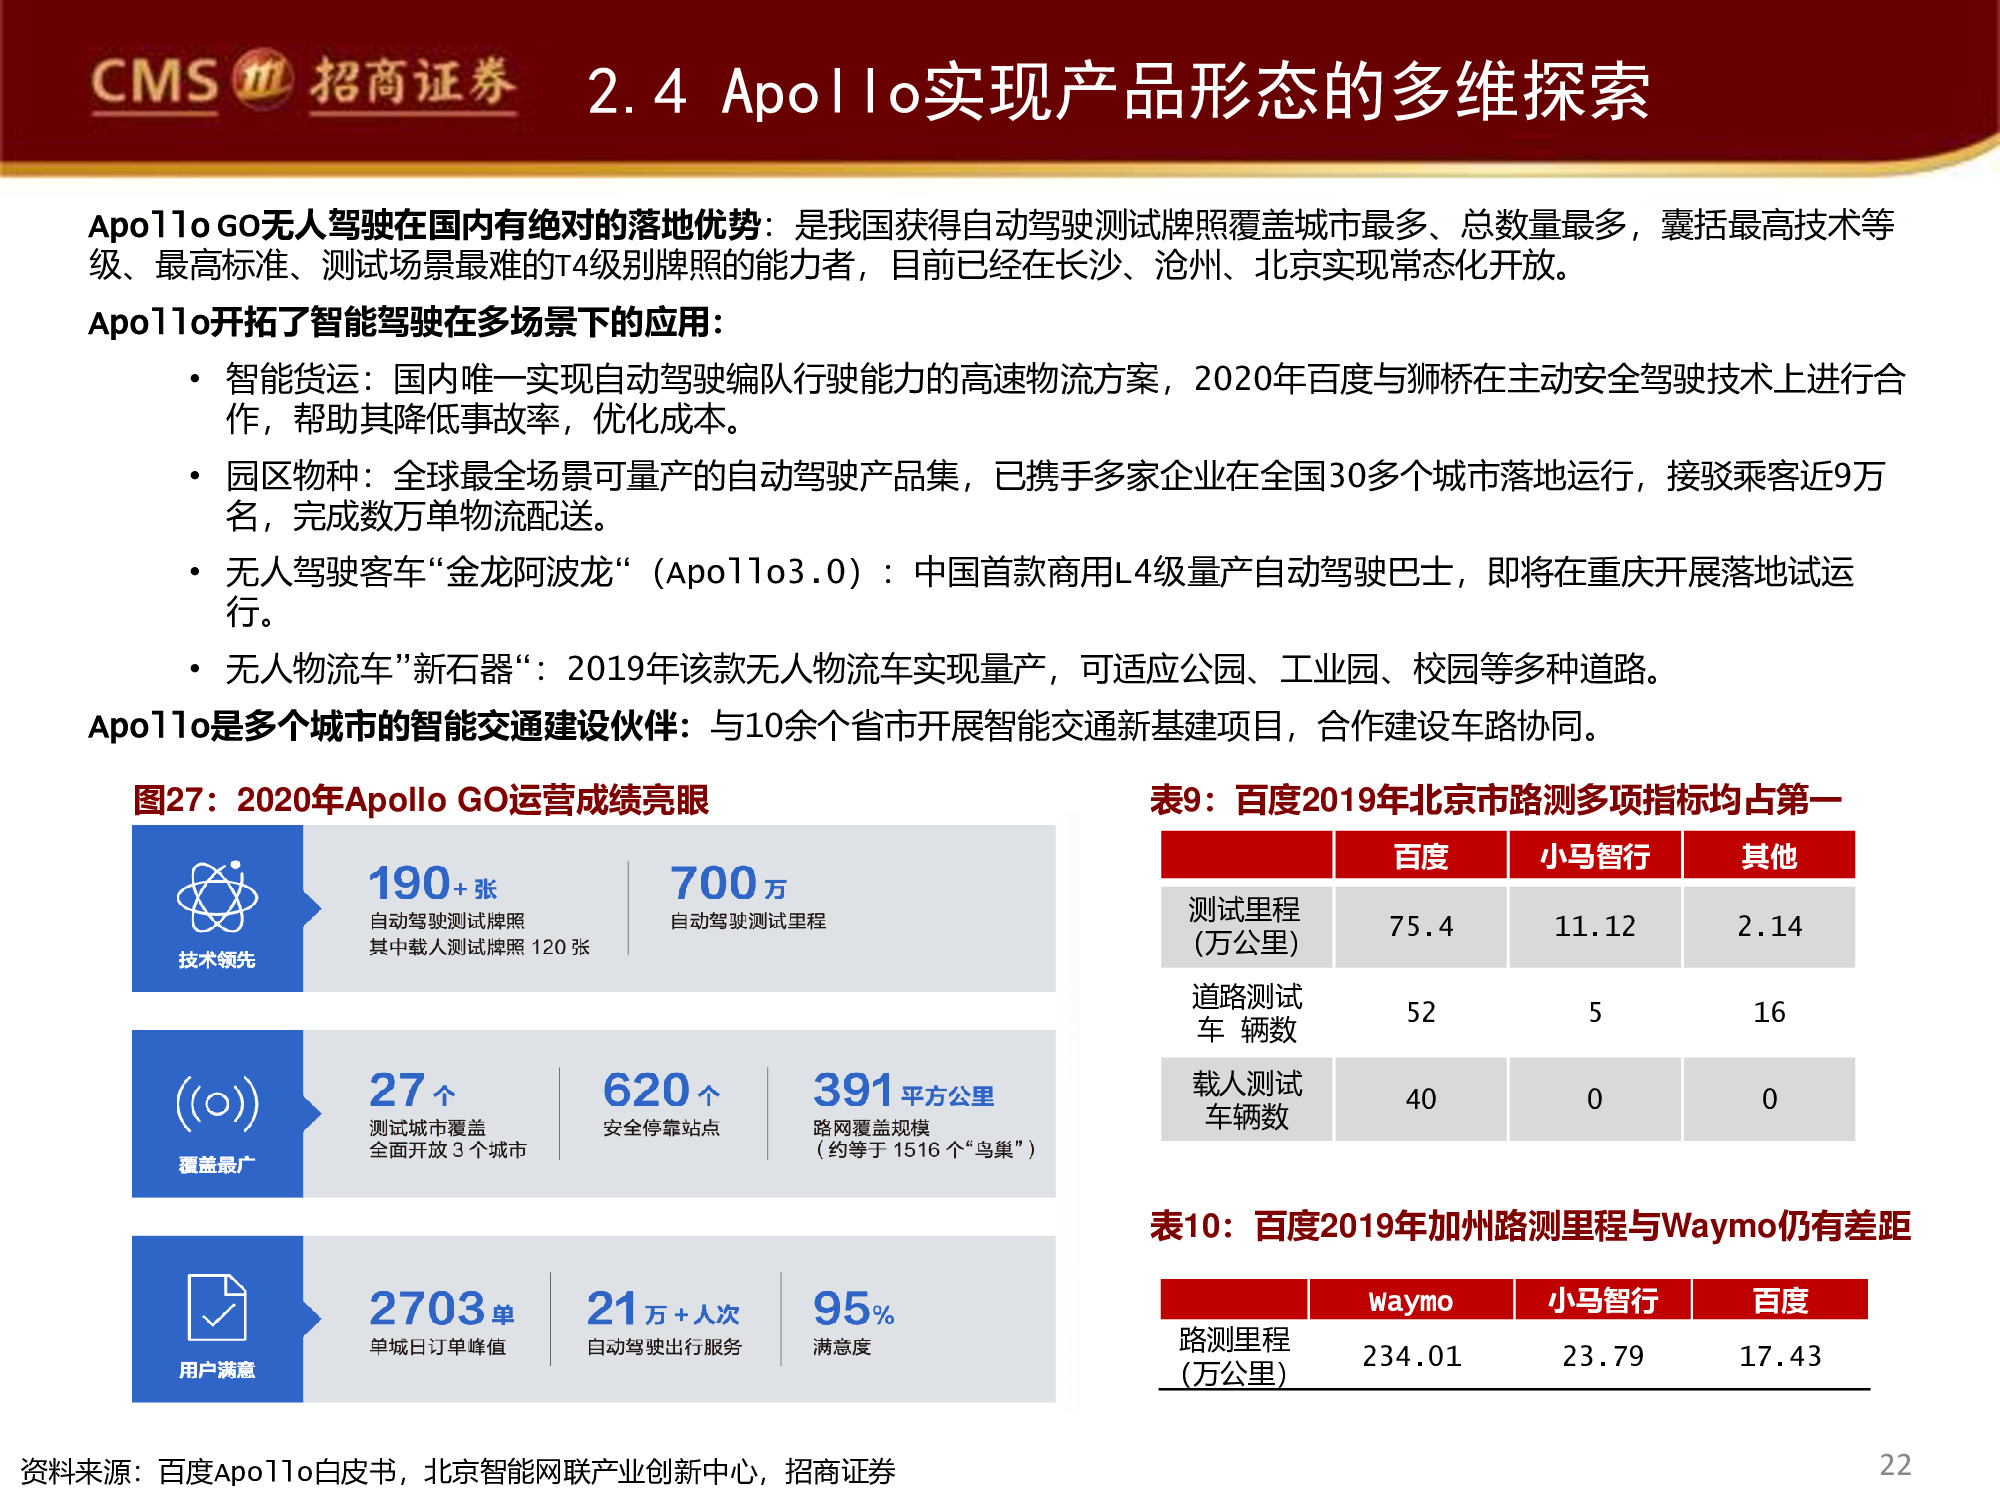Viewport: 2000px width, 1500px height.
Task: Click the CMS 招商证券 logo
Action: pos(303,82)
